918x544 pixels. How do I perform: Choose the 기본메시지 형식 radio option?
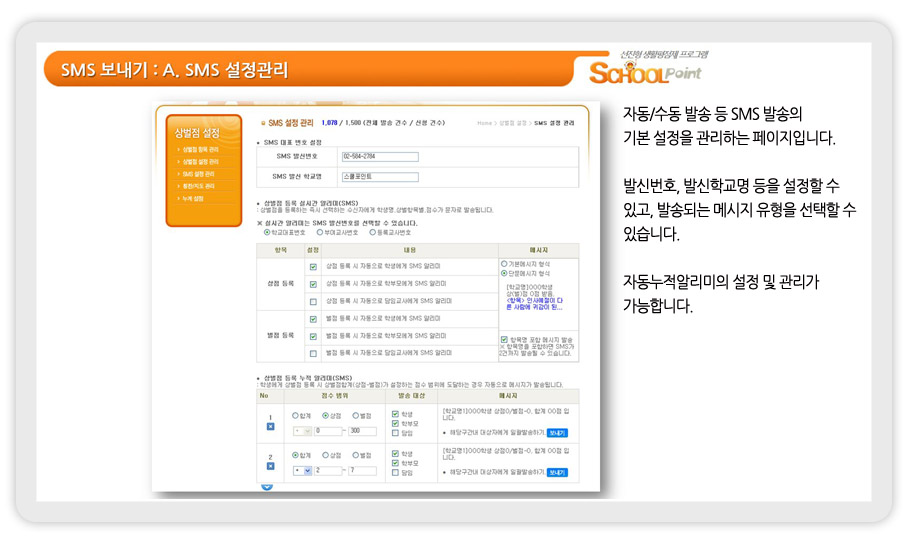(x=505, y=263)
